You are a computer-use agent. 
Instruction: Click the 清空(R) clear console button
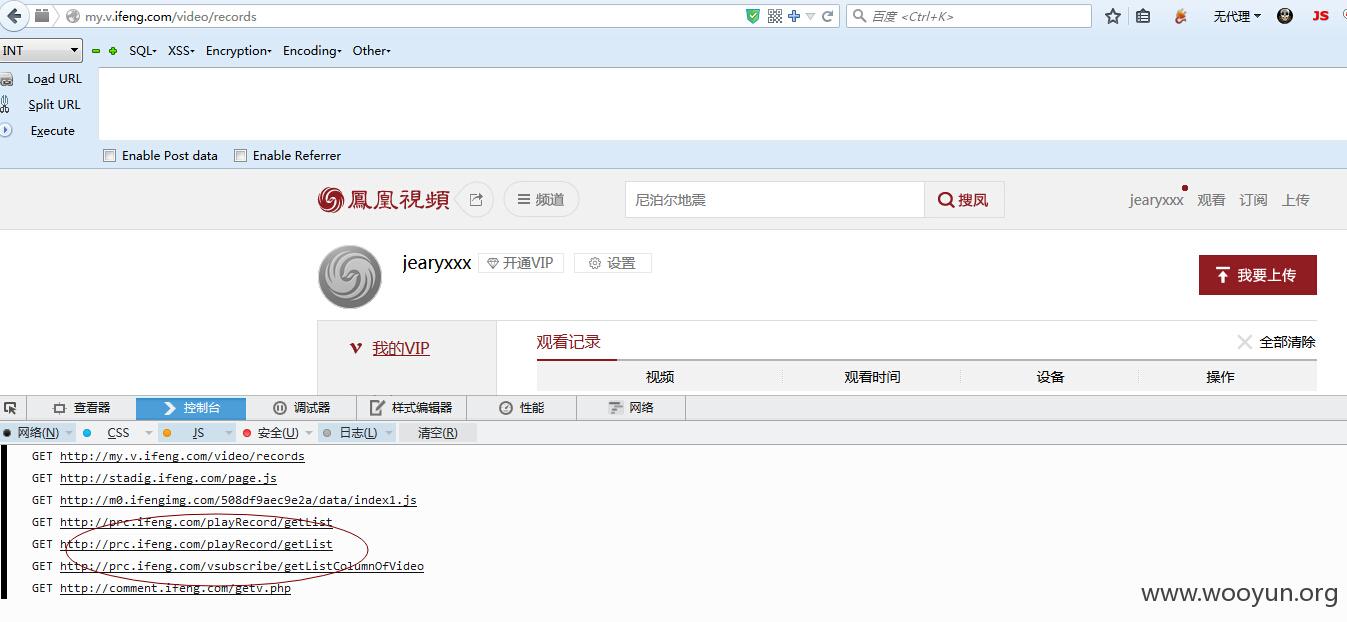438,433
